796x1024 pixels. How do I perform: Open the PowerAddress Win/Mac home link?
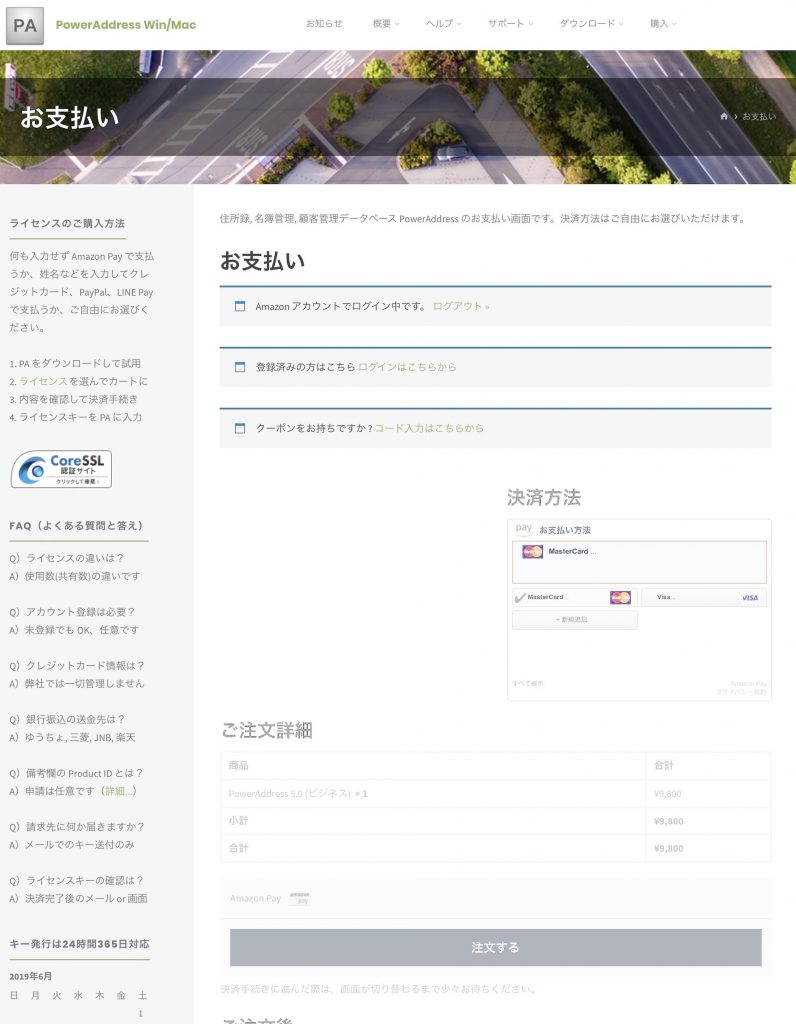coord(125,25)
